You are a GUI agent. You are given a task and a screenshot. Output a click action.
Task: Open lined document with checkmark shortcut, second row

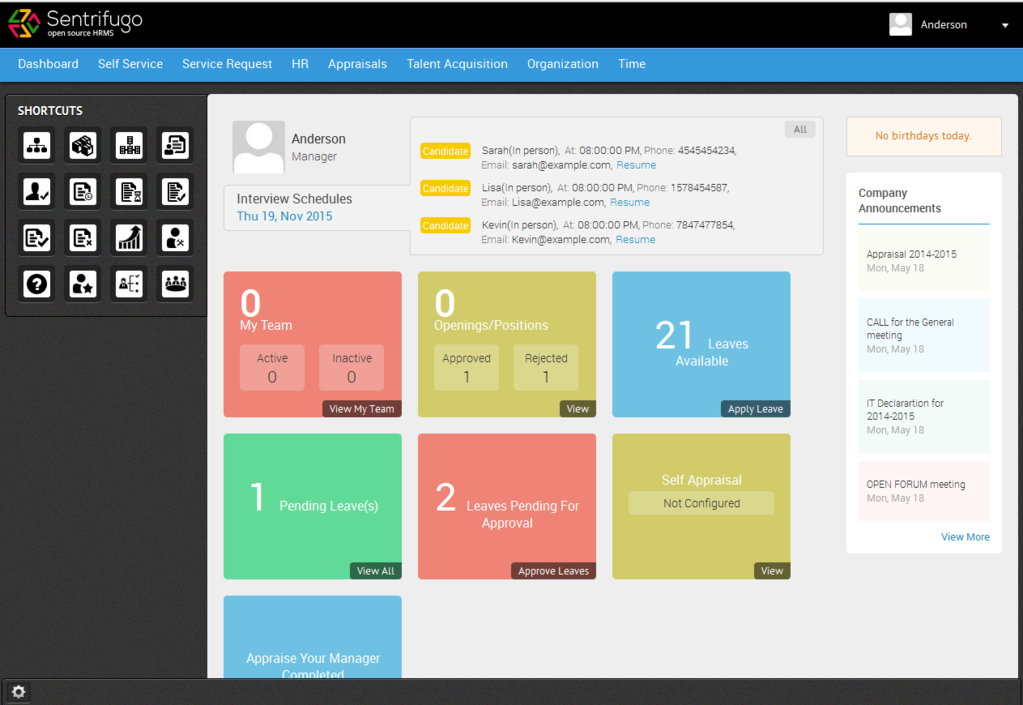pyautogui.click(x=176, y=192)
